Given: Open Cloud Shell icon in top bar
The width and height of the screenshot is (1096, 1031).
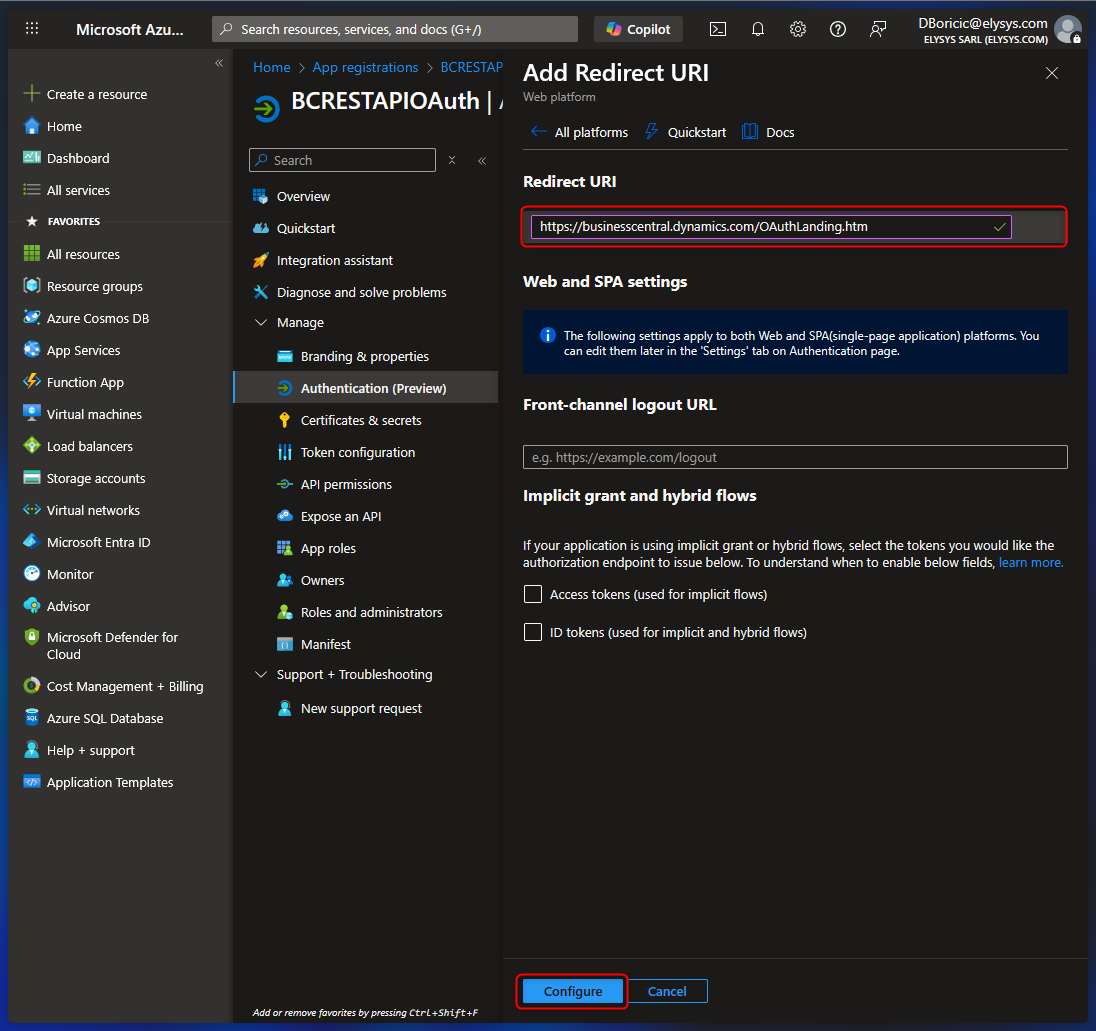Looking at the screenshot, I should (718, 29).
